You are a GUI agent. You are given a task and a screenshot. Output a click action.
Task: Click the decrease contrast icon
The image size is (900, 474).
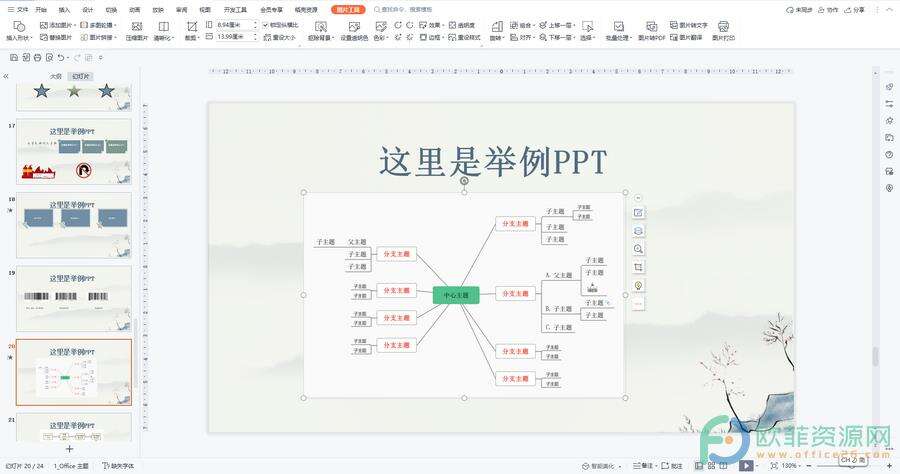tap(410, 25)
